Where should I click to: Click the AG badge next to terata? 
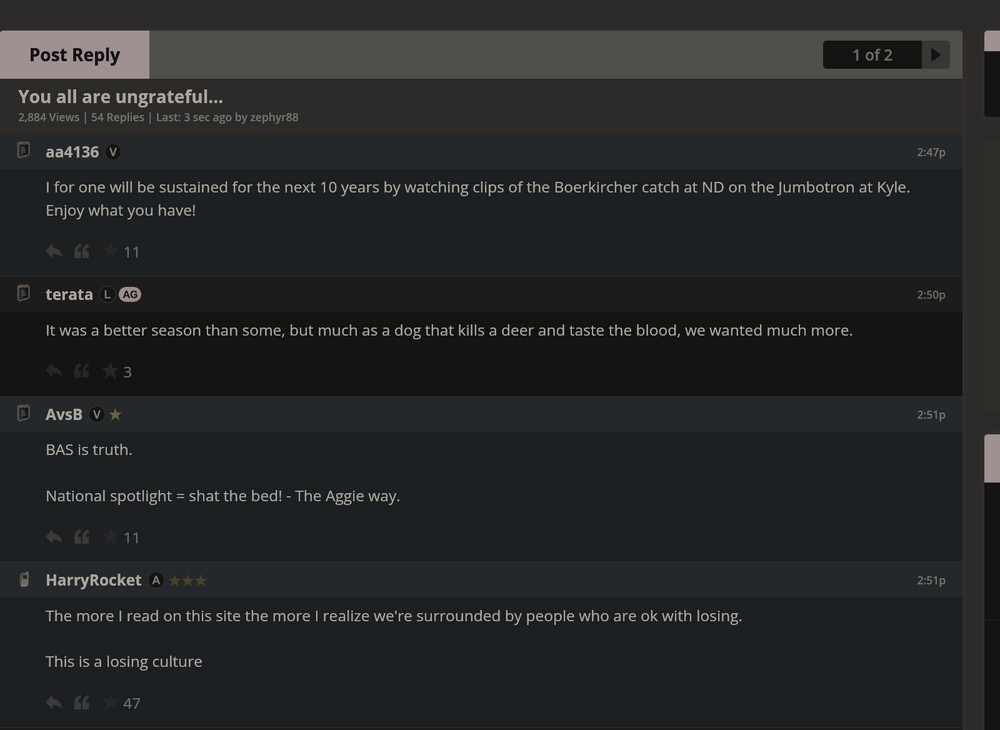point(130,294)
